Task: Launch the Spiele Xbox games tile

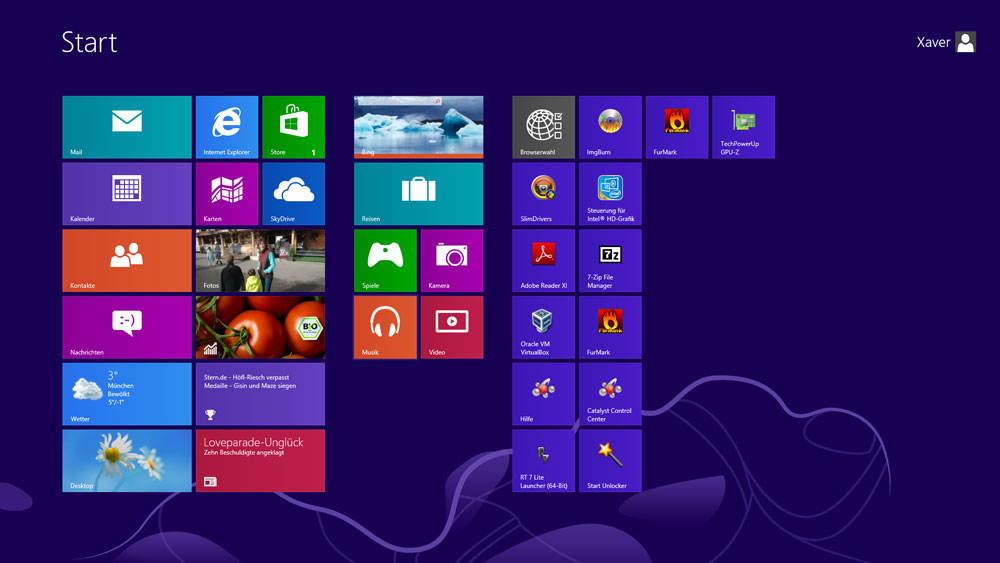Action: pyautogui.click(x=384, y=260)
